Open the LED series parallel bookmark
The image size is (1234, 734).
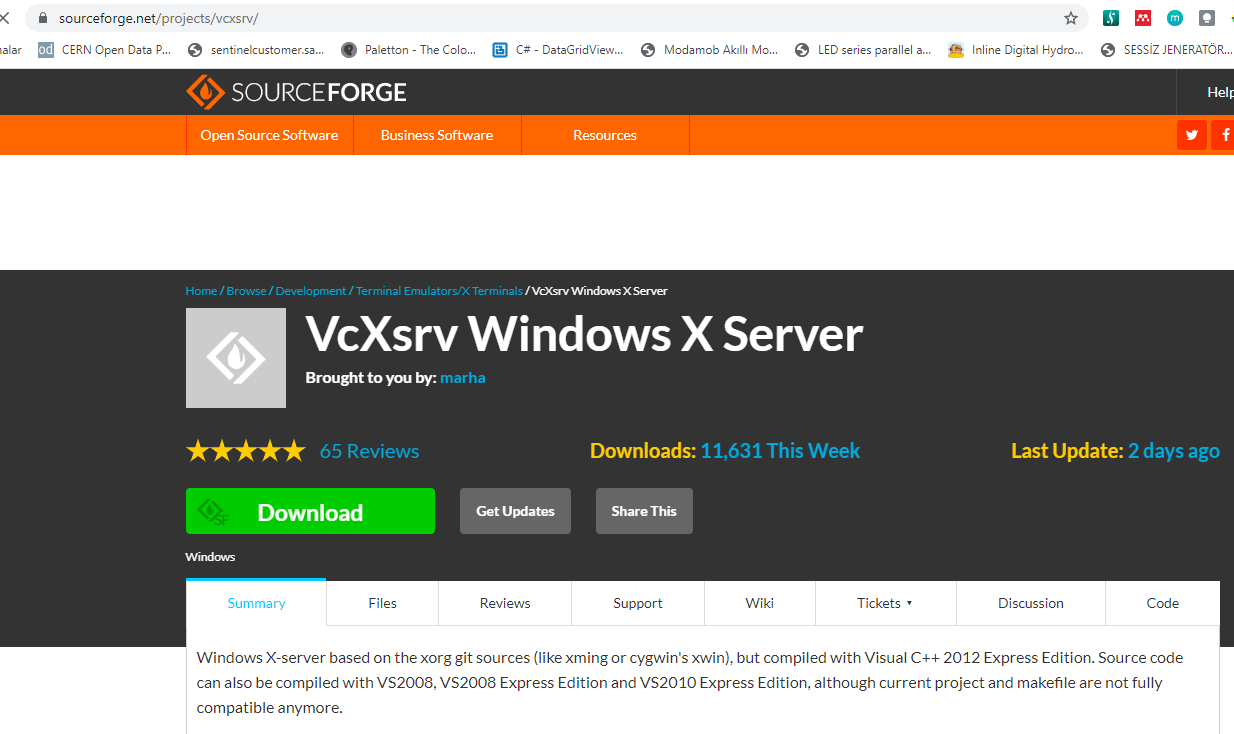(x=863, y=50)
